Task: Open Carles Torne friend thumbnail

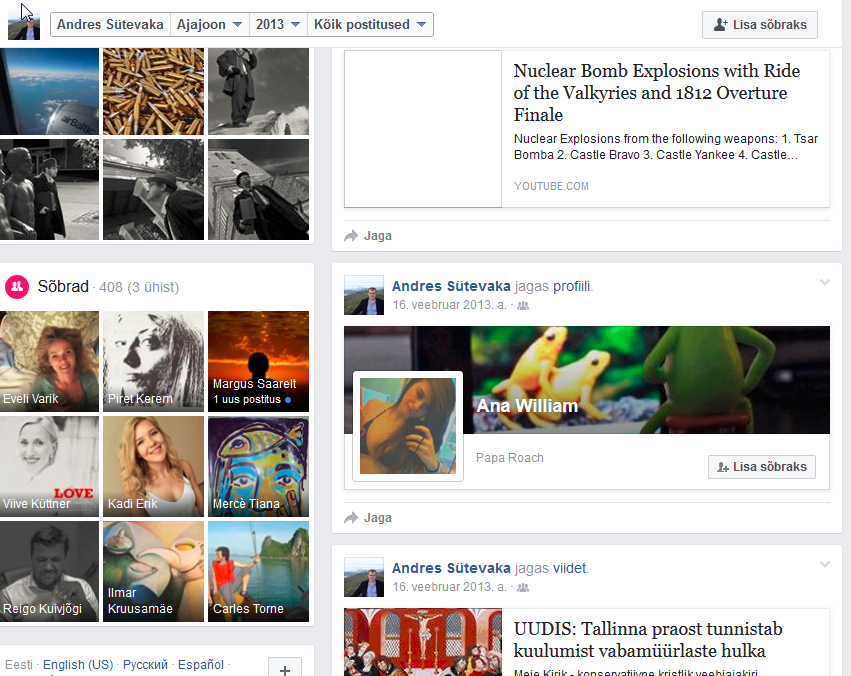Action: click(x=258, y=571)
